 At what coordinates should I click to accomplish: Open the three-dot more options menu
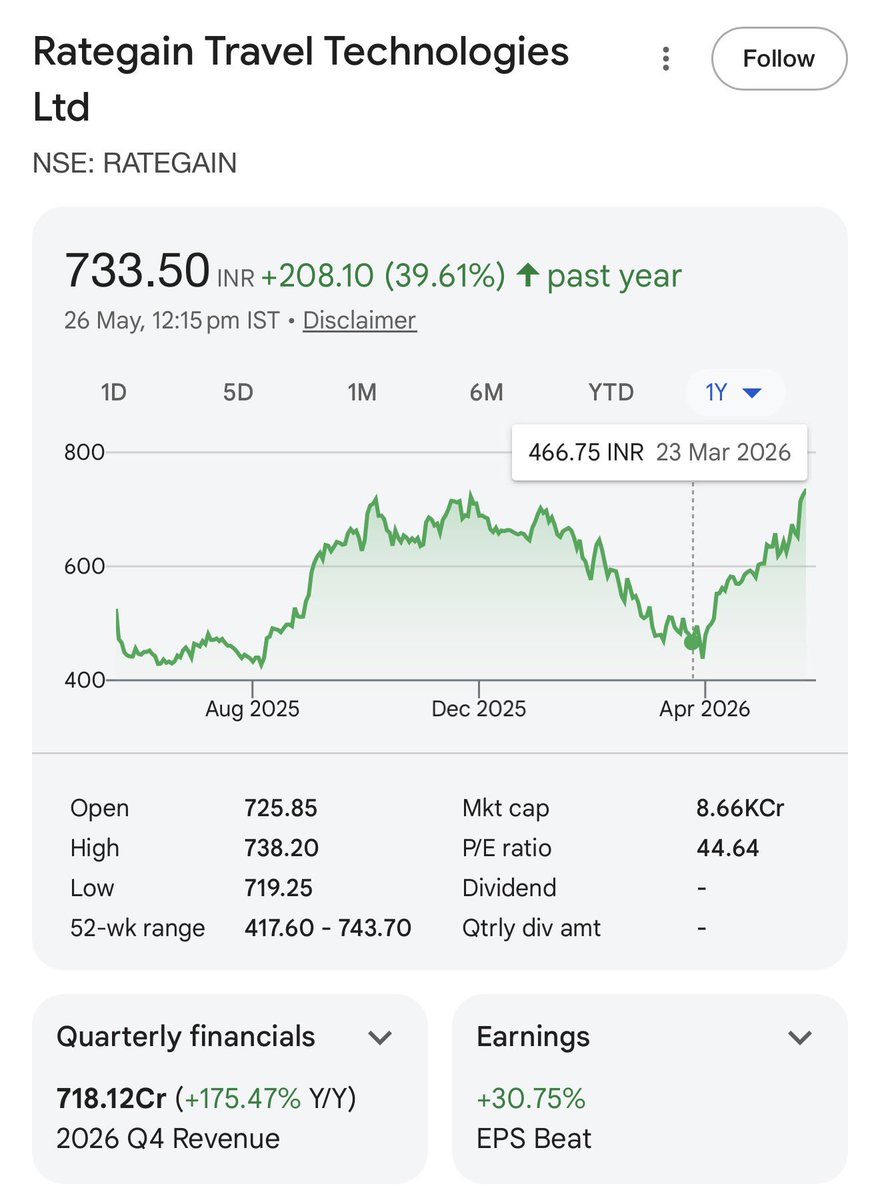pos(666,59)
